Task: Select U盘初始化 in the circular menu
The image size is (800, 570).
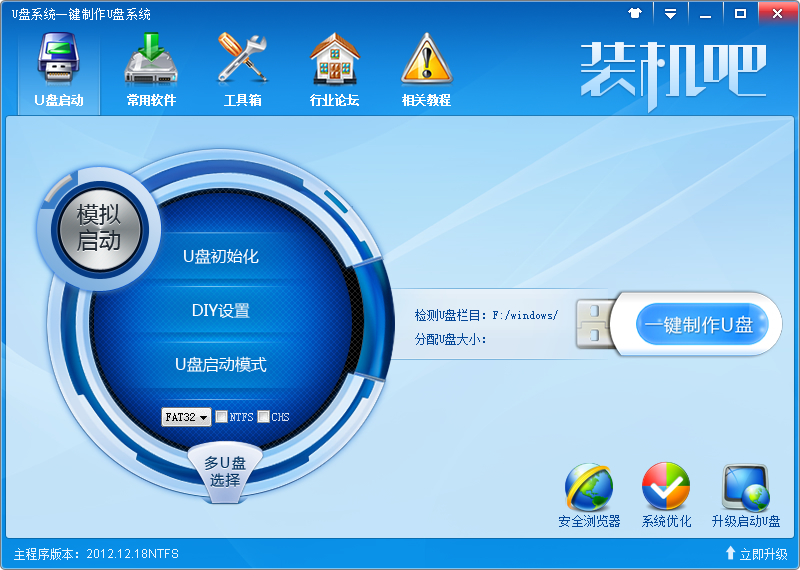Action: (x=220, y=256)
